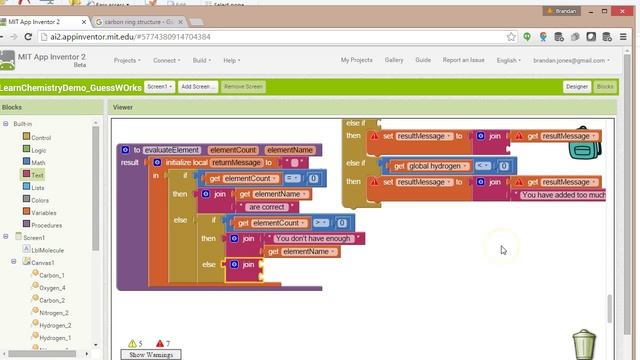Click the Blocks panel horizontal scrollbar
The image size is (640, 360).
tap(42, 353)
